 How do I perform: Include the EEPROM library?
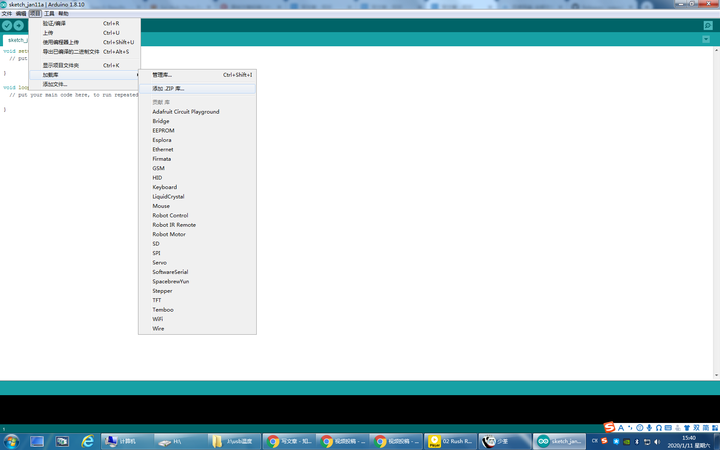click(197, 130)
